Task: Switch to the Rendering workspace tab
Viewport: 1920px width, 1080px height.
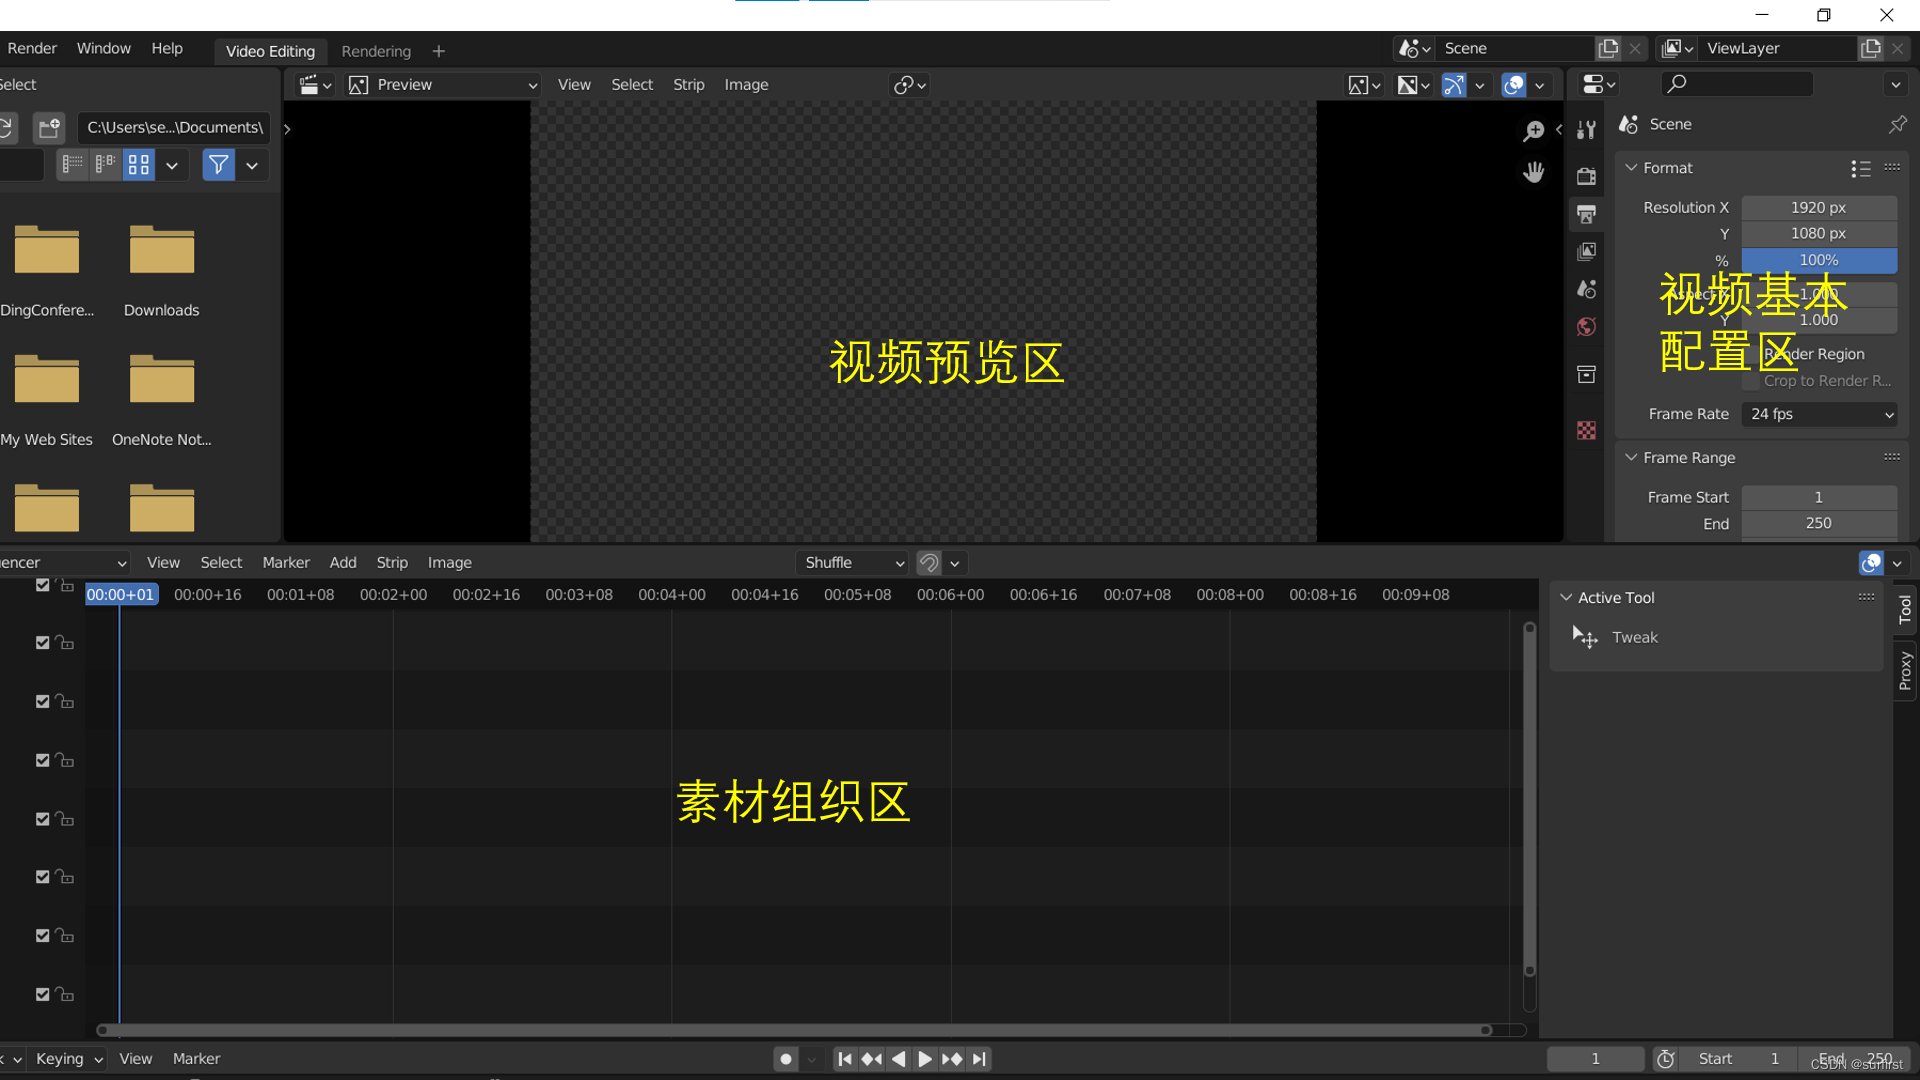Action: click(376, 51)
